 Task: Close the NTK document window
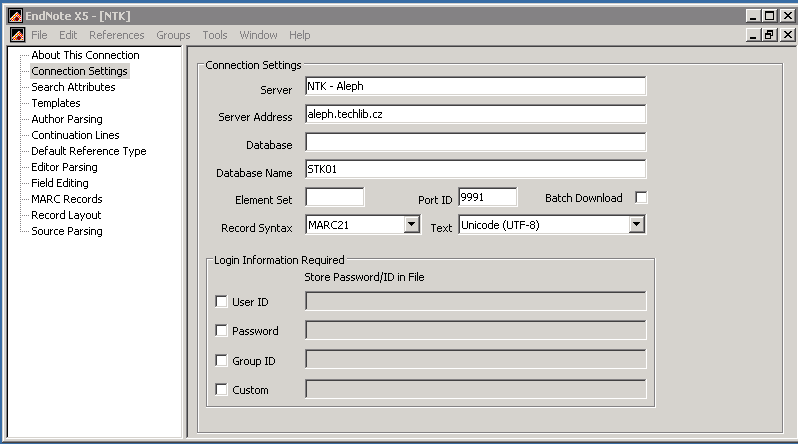pyautogui.click(x=788, y=35)
